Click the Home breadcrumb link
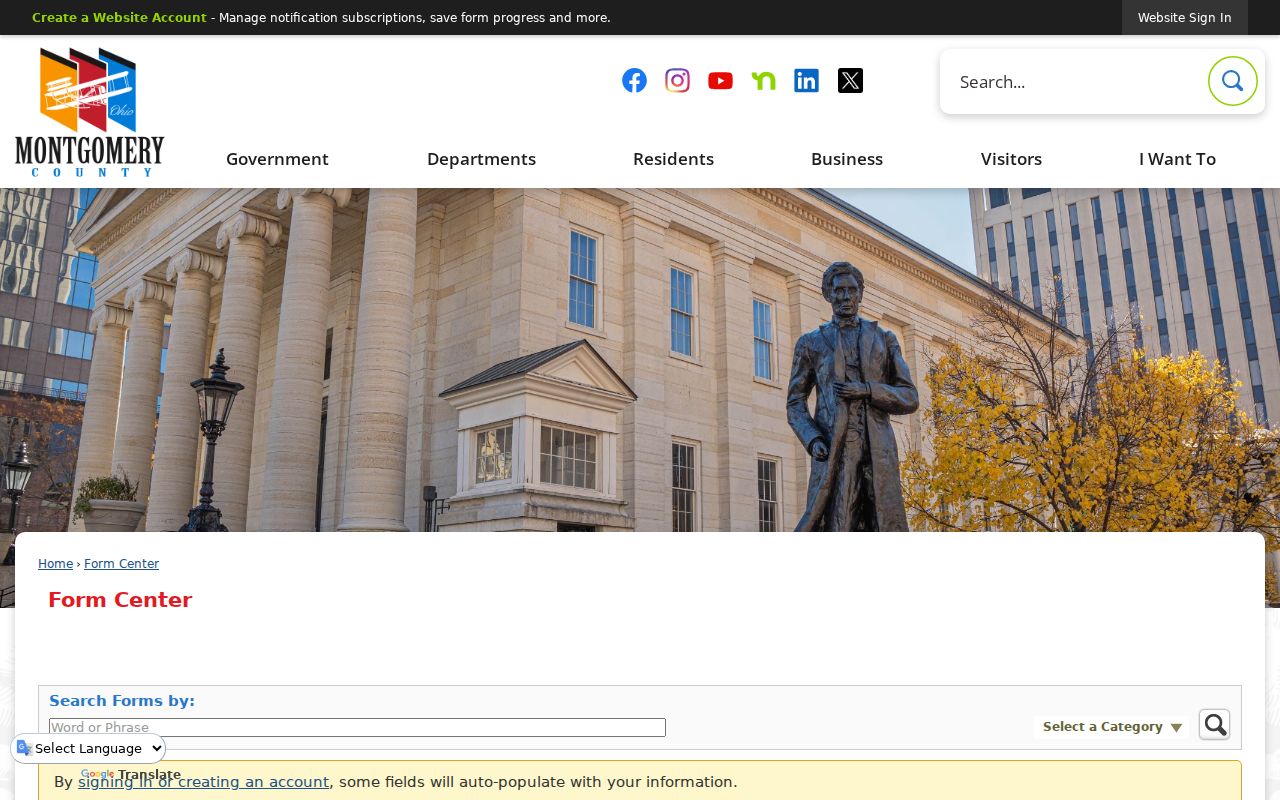 [x=55, y=564]
